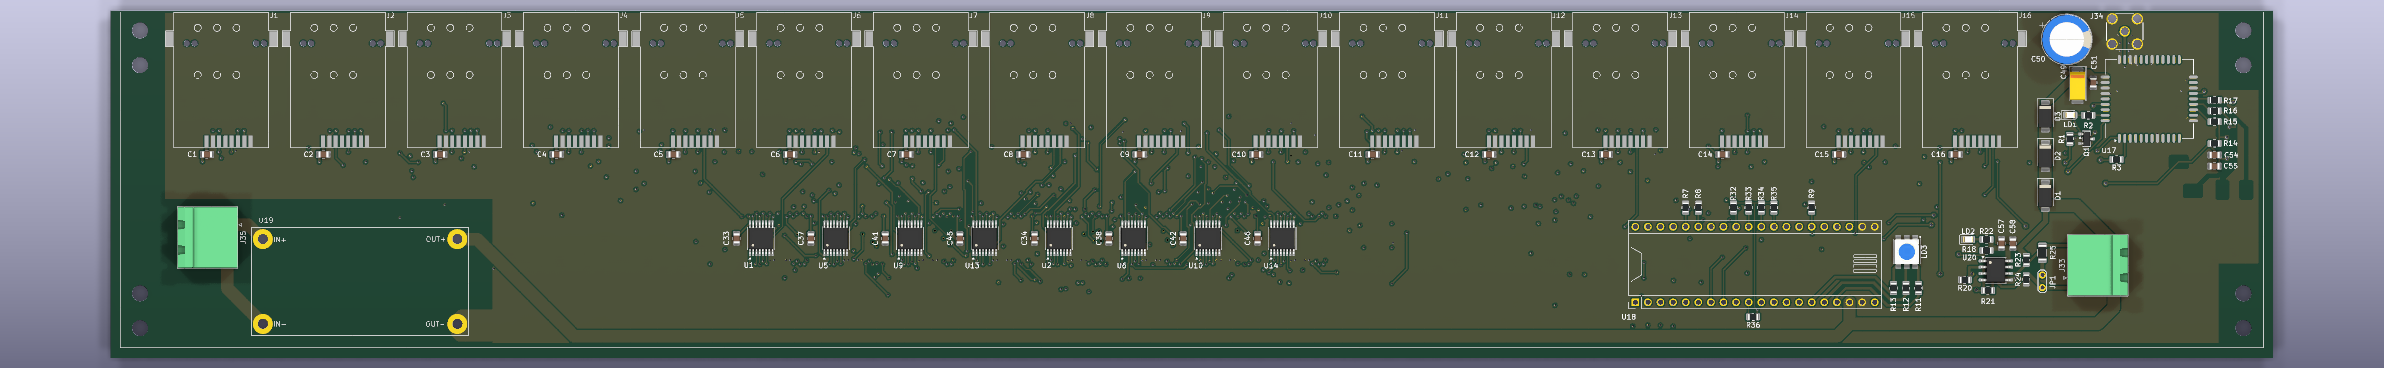The height and width of the screenshot is (368, 2384).
Task: Click the green J33 terminal block
Action: point(2097,265)
